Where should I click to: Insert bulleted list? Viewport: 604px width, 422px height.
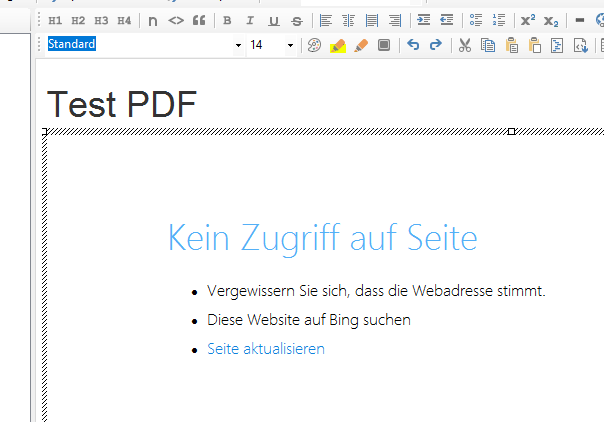[x=476, y=20]
